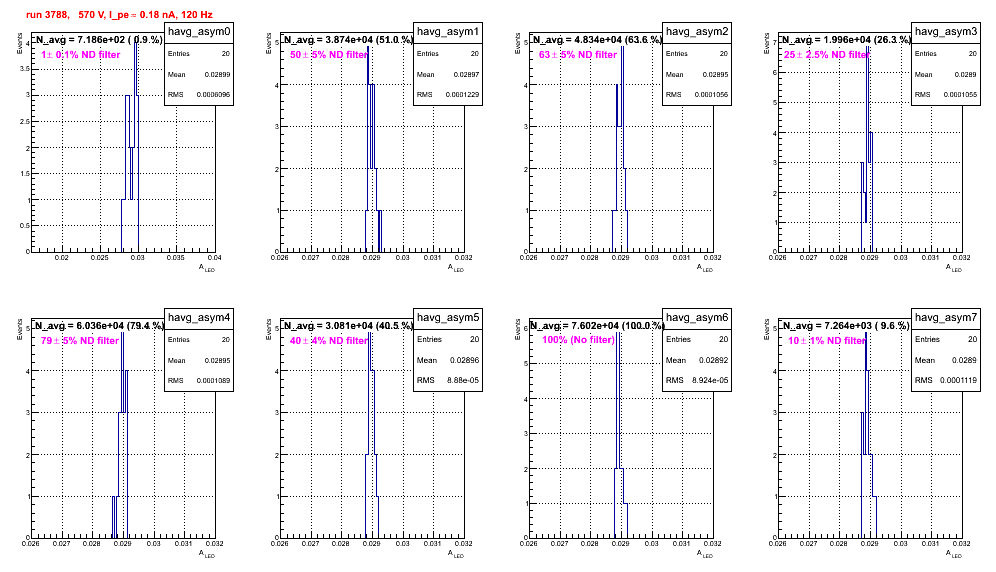Select the havg_asym5 stats box title
996x572 pixels.
point(448,318)
